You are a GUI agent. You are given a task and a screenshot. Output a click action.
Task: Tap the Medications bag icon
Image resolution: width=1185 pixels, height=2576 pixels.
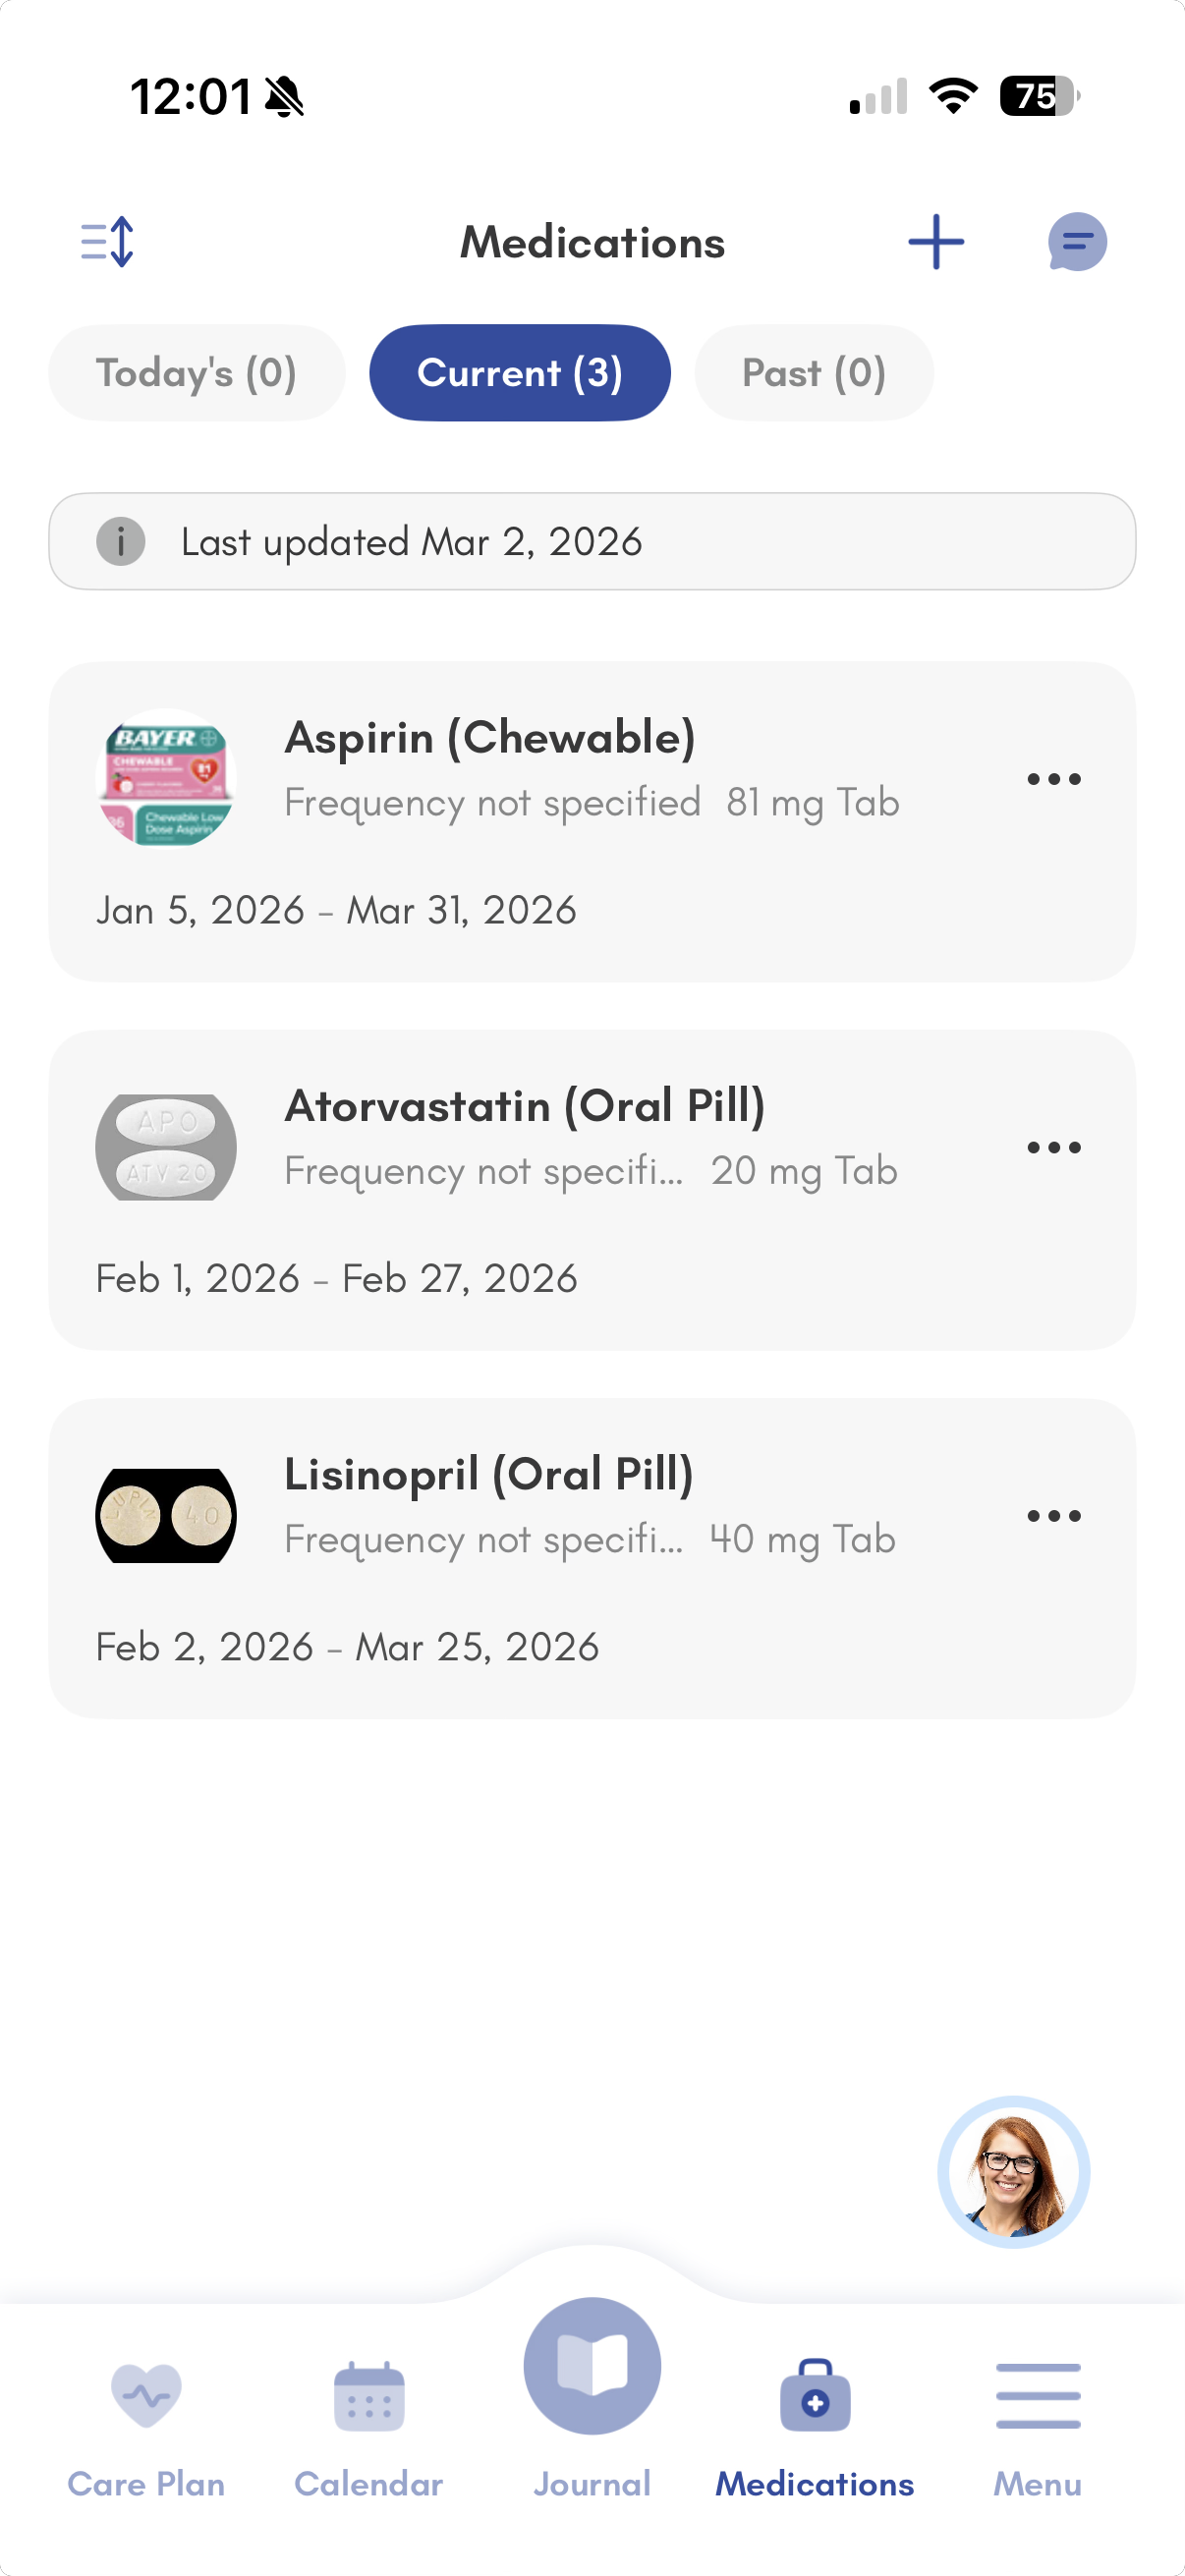815,2396
